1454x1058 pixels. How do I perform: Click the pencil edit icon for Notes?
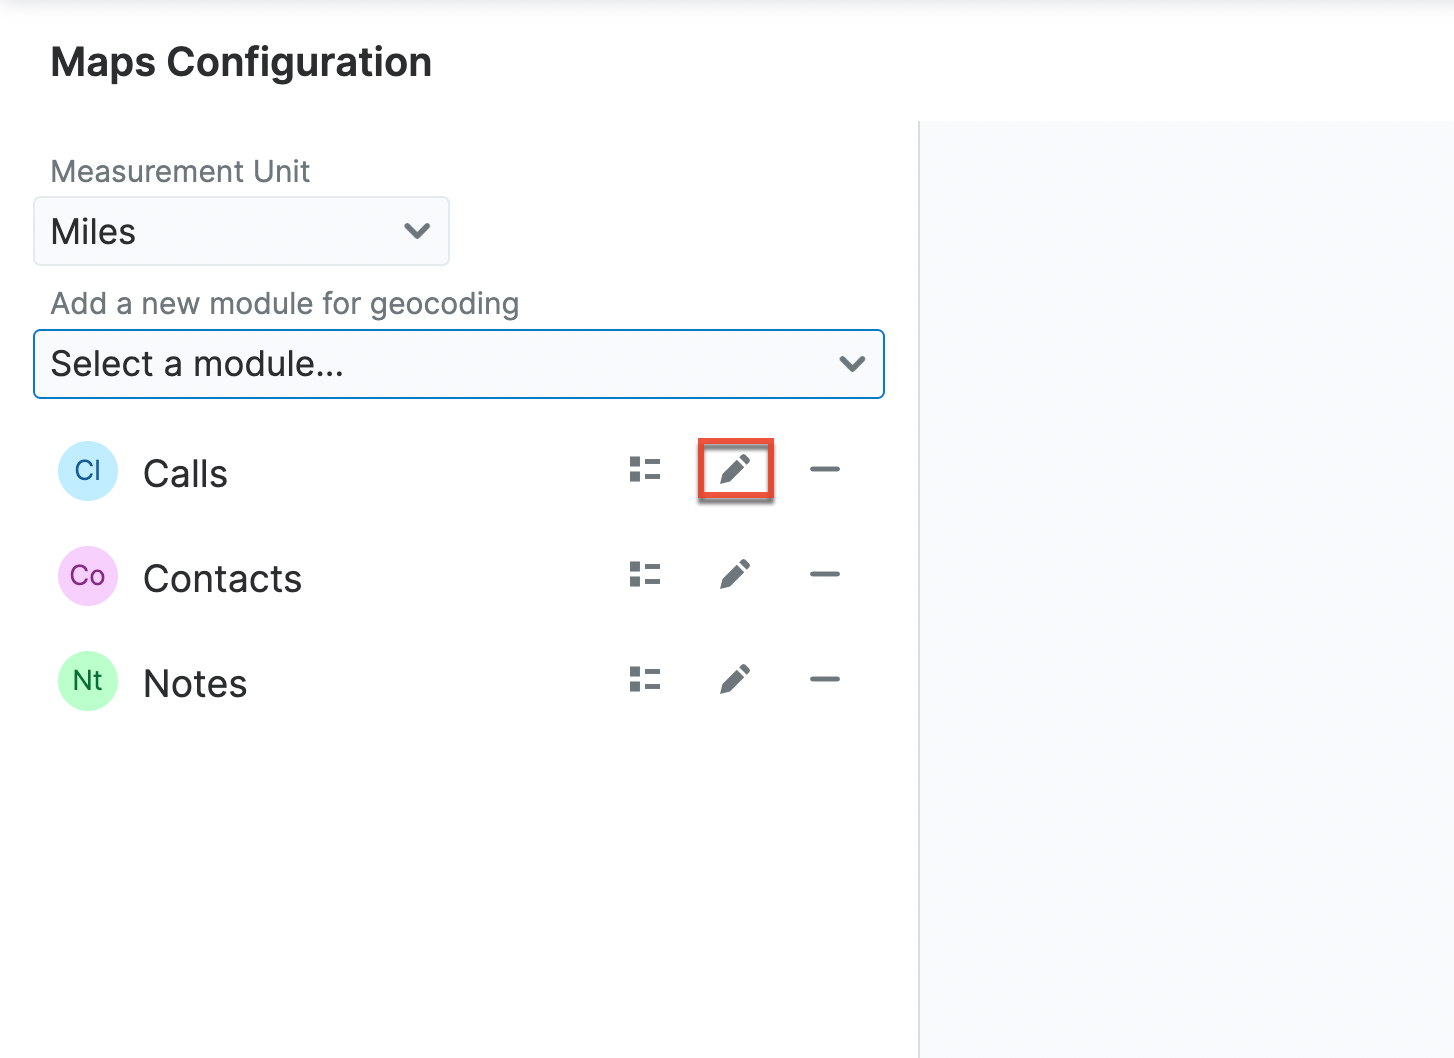[735, 679]
